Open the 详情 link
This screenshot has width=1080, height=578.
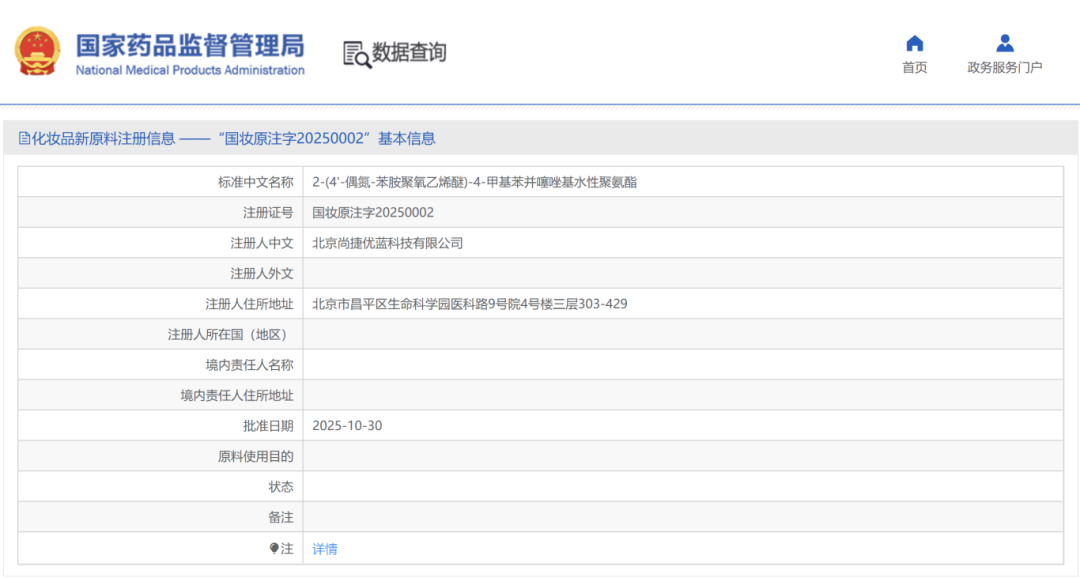326,548
